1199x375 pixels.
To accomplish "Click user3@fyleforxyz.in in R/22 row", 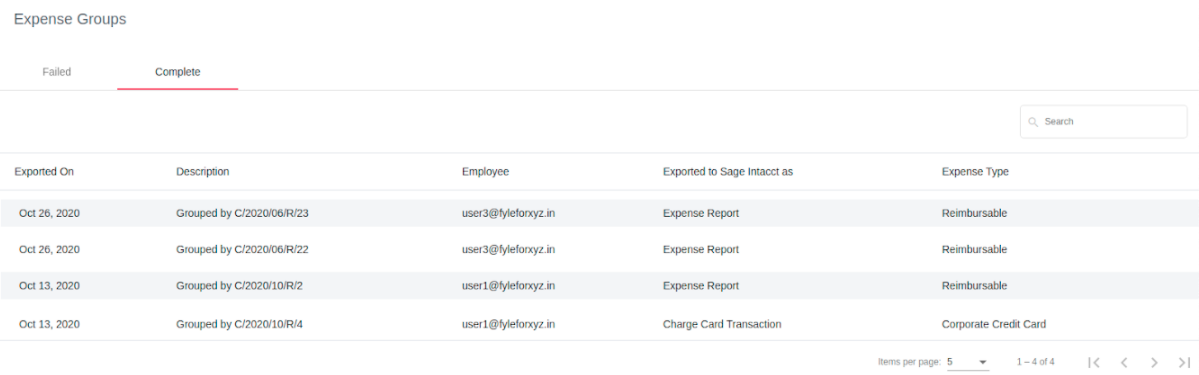I will (x=509, y=249).
